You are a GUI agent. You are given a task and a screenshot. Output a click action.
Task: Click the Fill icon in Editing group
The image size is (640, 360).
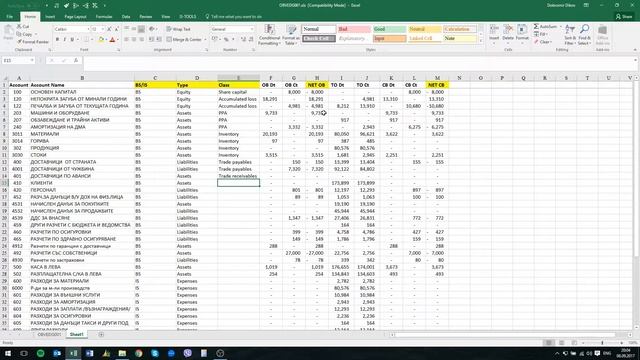point(536,34)
